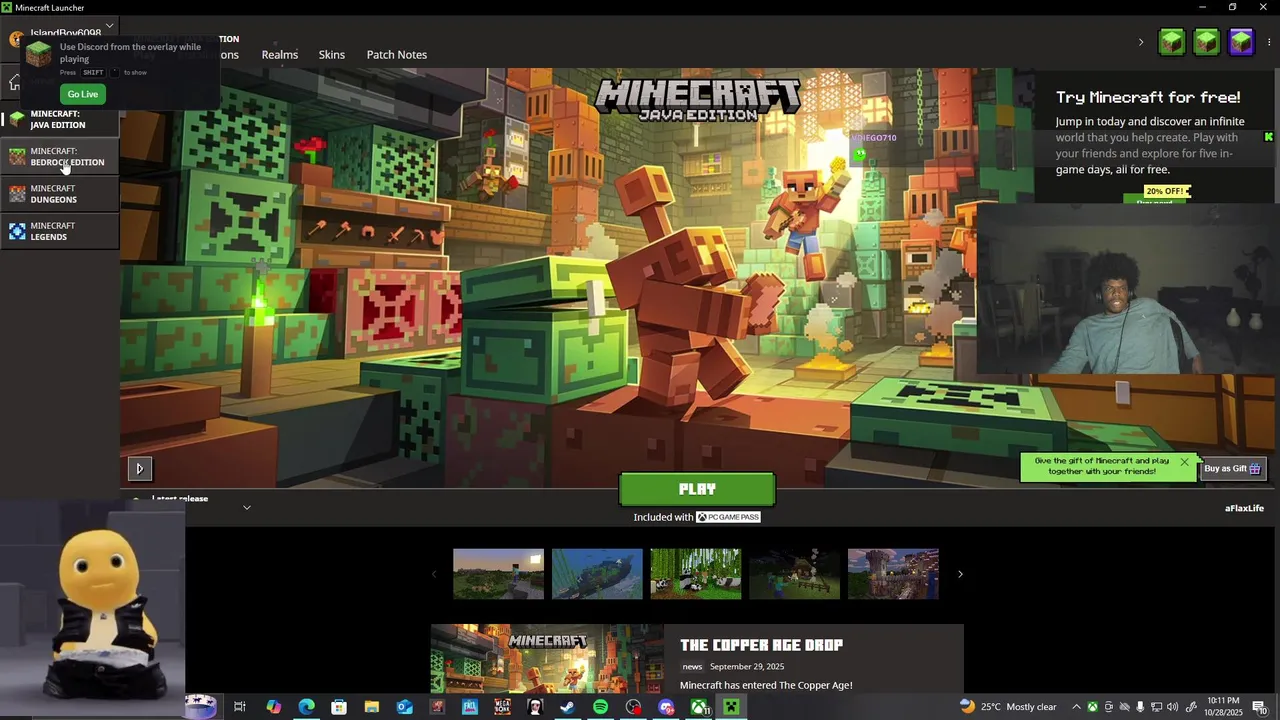Open the three-dot more options menu

tap(1269, 42)
